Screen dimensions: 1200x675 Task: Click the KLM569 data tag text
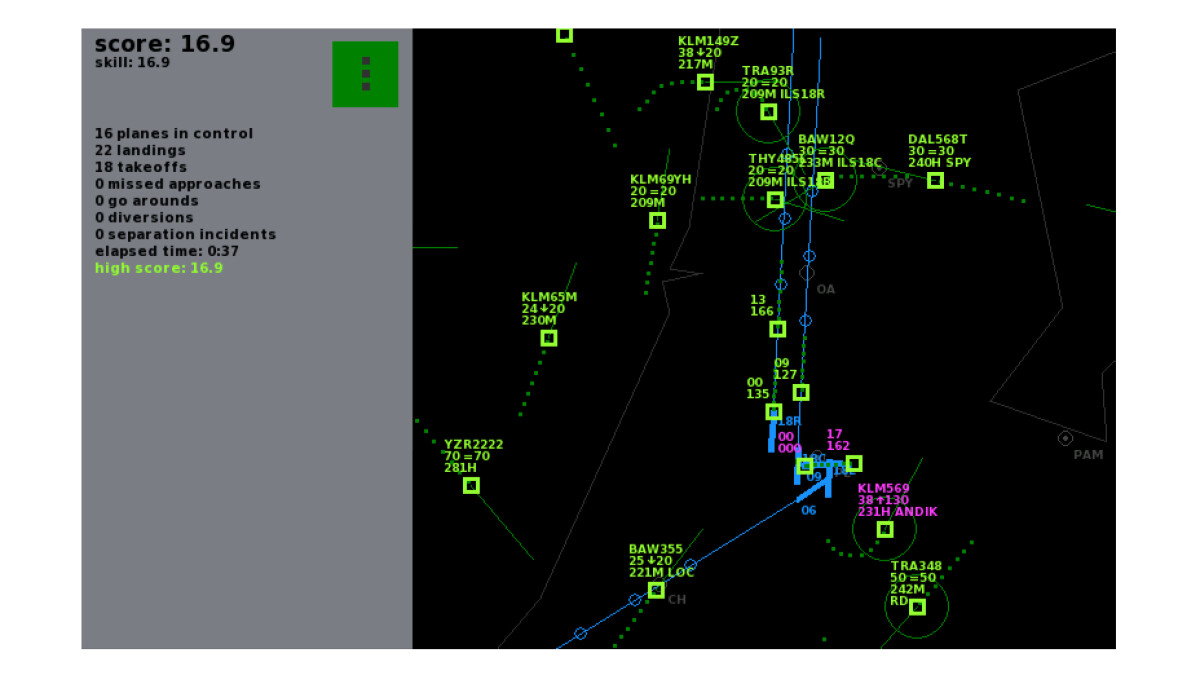(897, 500)
